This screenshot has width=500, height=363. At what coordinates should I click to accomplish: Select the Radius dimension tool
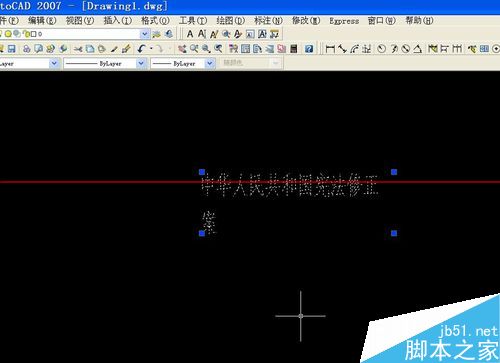[x=382, y=49]
